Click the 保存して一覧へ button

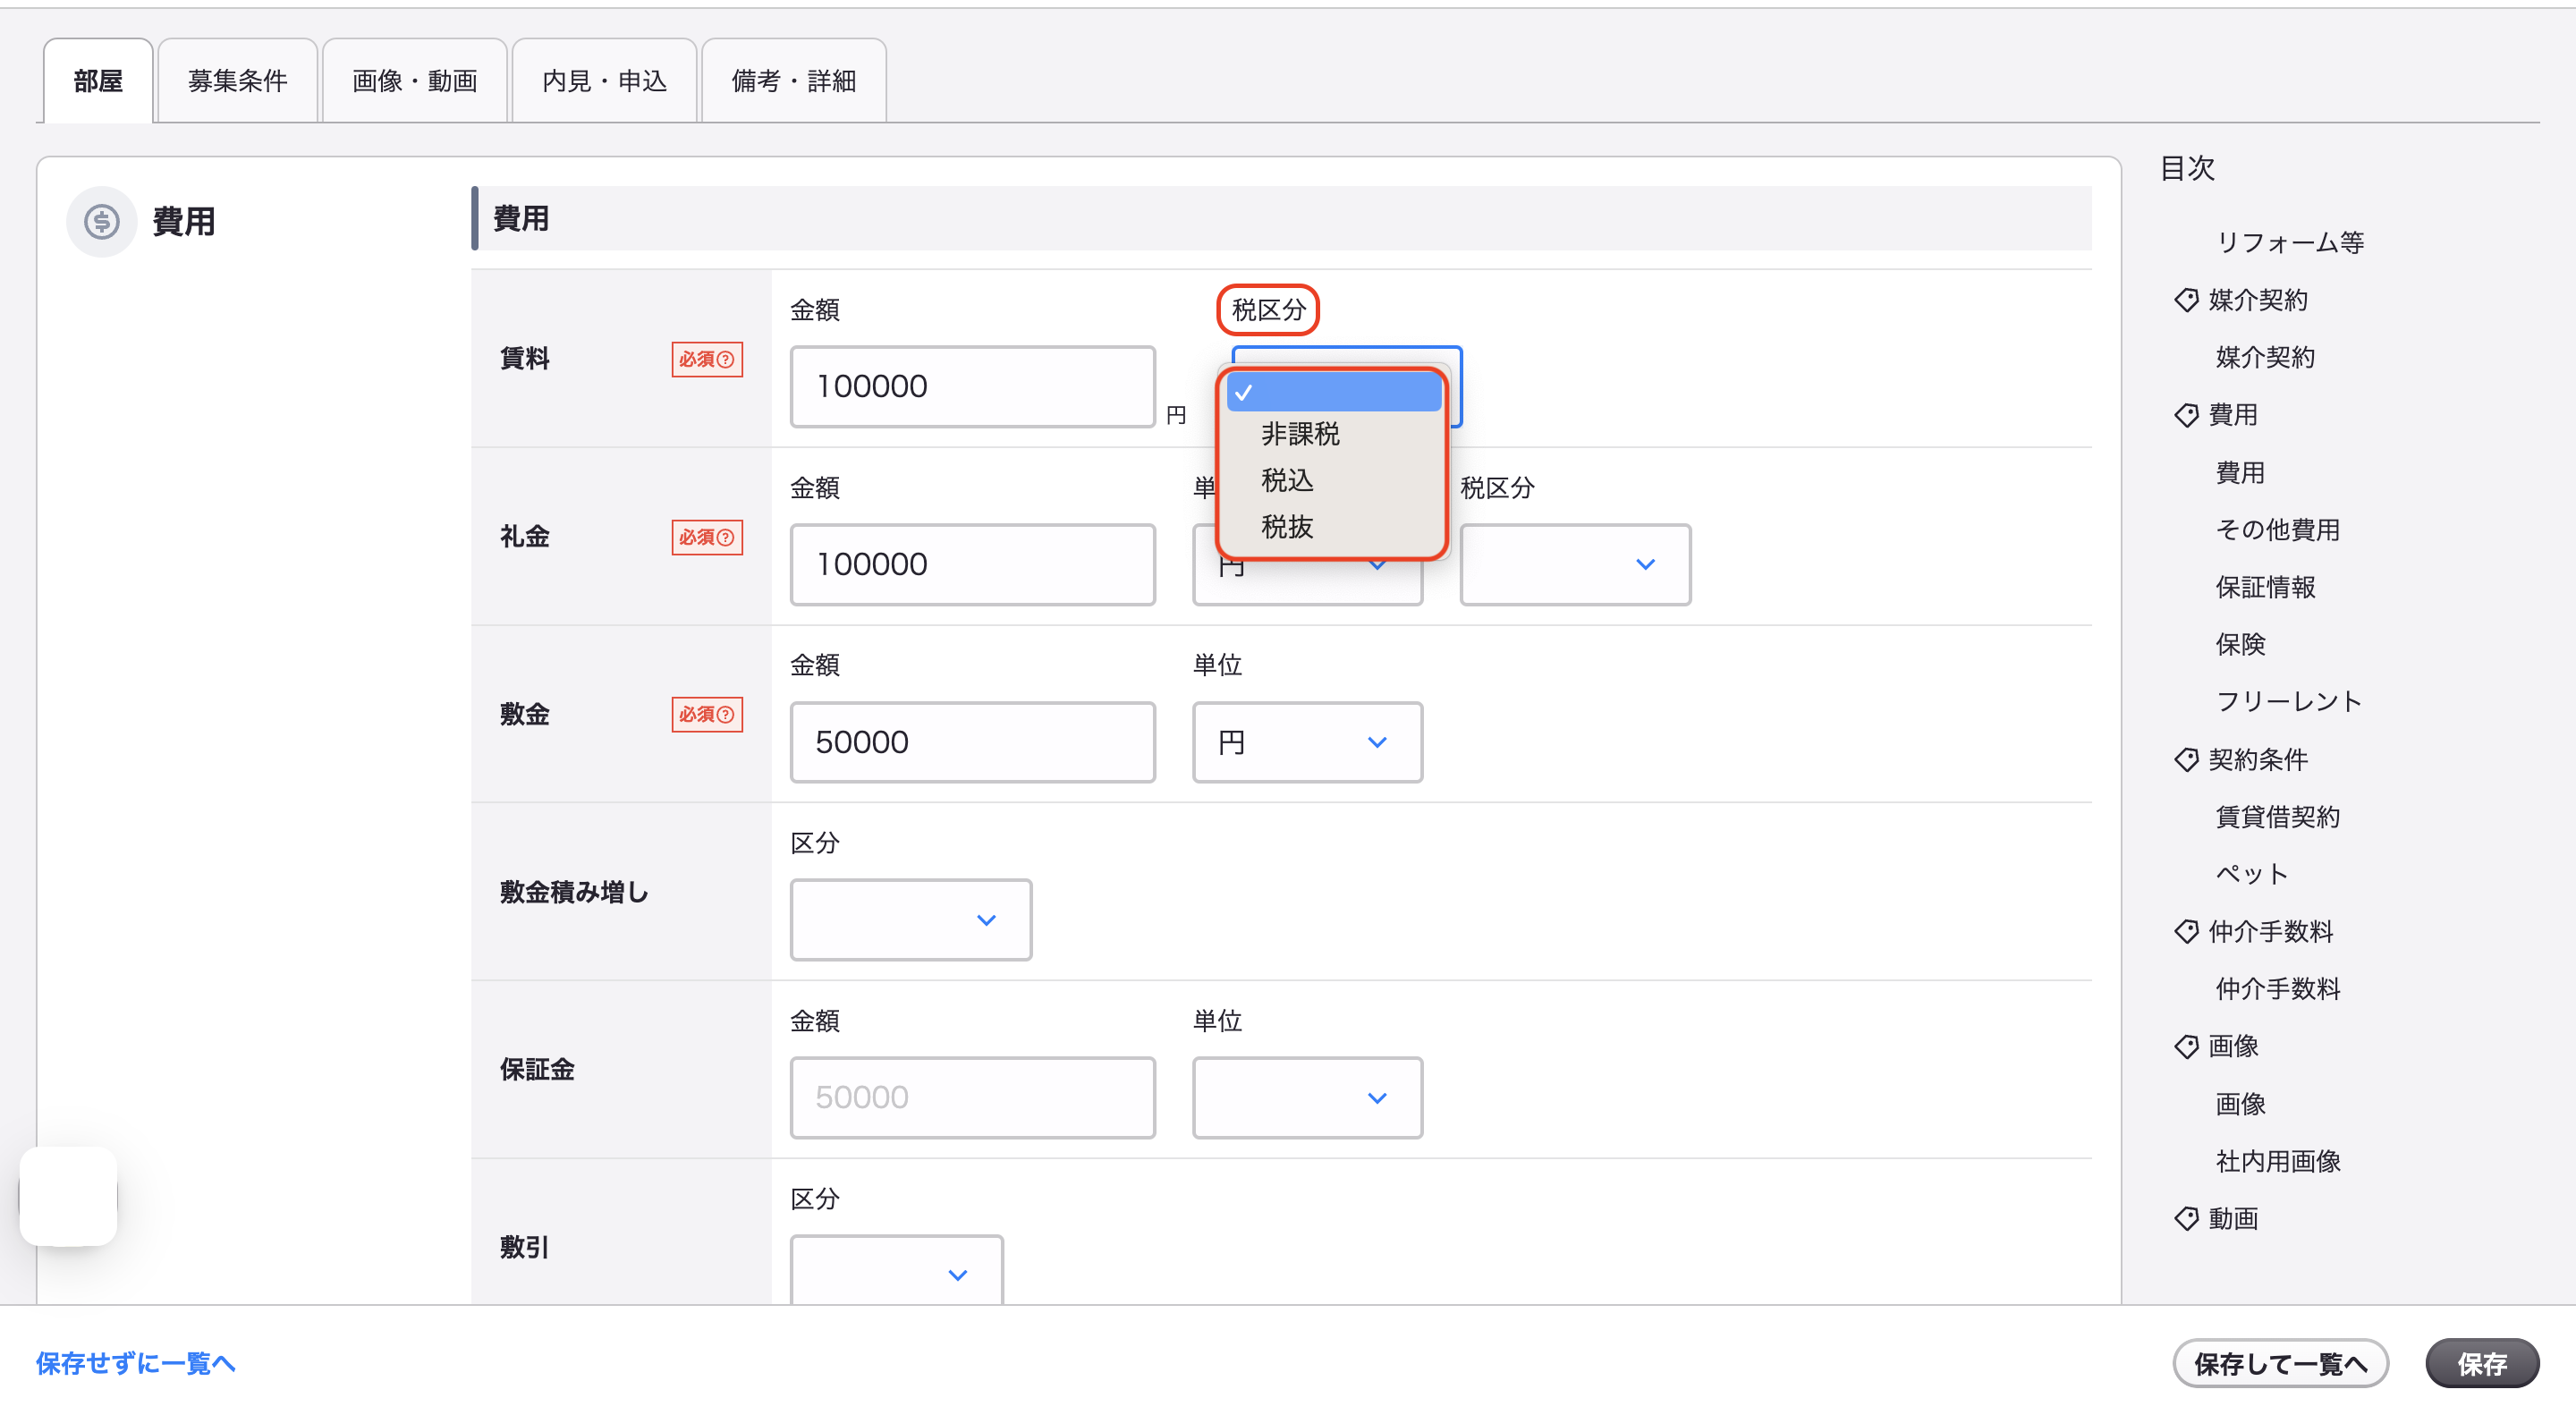(x=2280, y=1364)
